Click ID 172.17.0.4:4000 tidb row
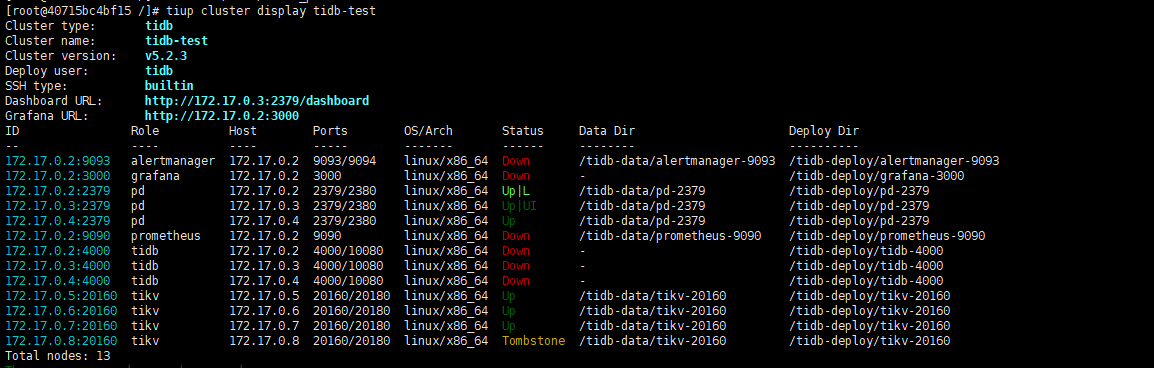 point(57,281)
